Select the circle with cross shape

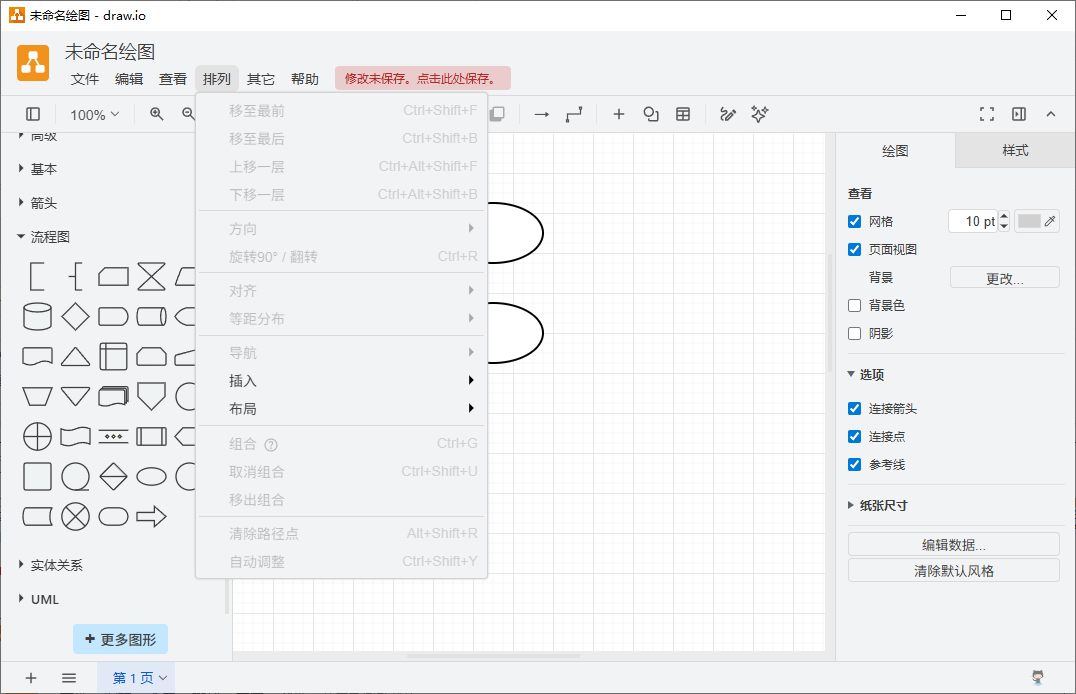coord(37,437)
